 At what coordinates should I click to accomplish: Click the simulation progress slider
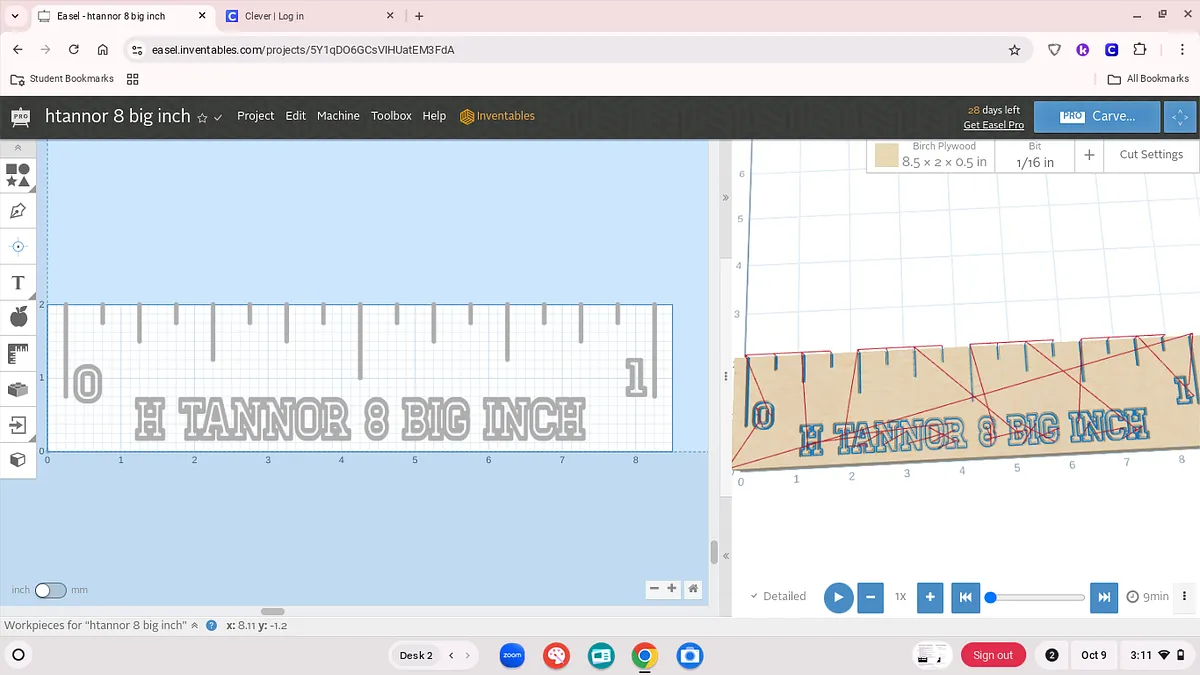click(1036, 597)
